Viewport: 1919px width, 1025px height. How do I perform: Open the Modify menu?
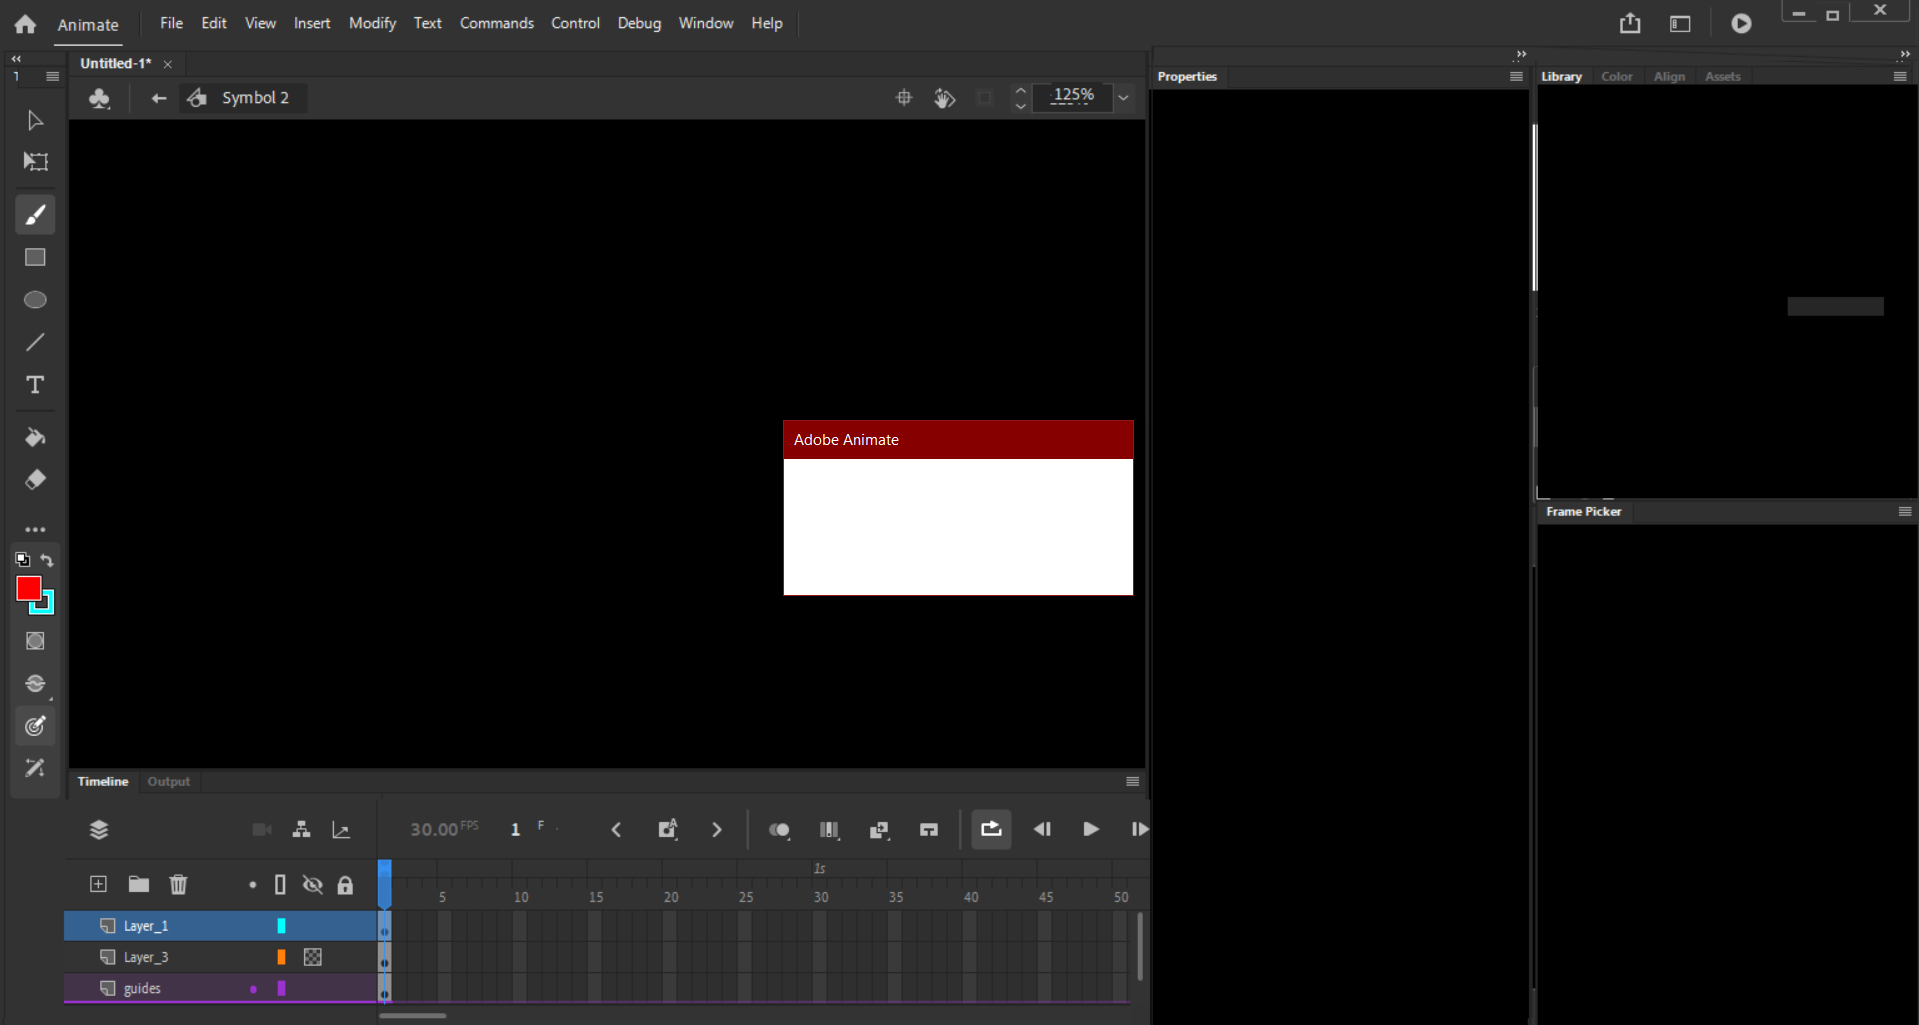(x=372, y=23)
